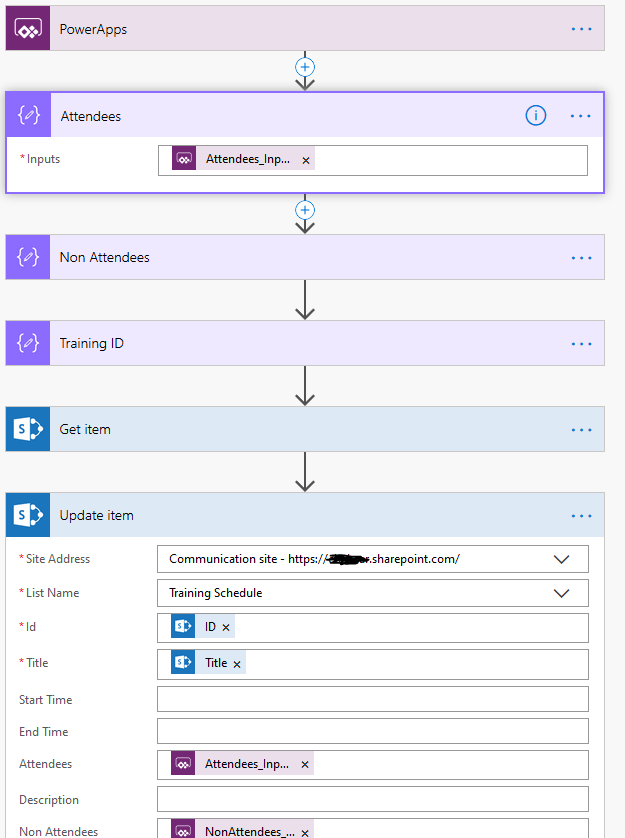Viewport: 625px width, 838px height.
Task: Open the Attendees action ellipsis menu
Action: click(581, 116)
